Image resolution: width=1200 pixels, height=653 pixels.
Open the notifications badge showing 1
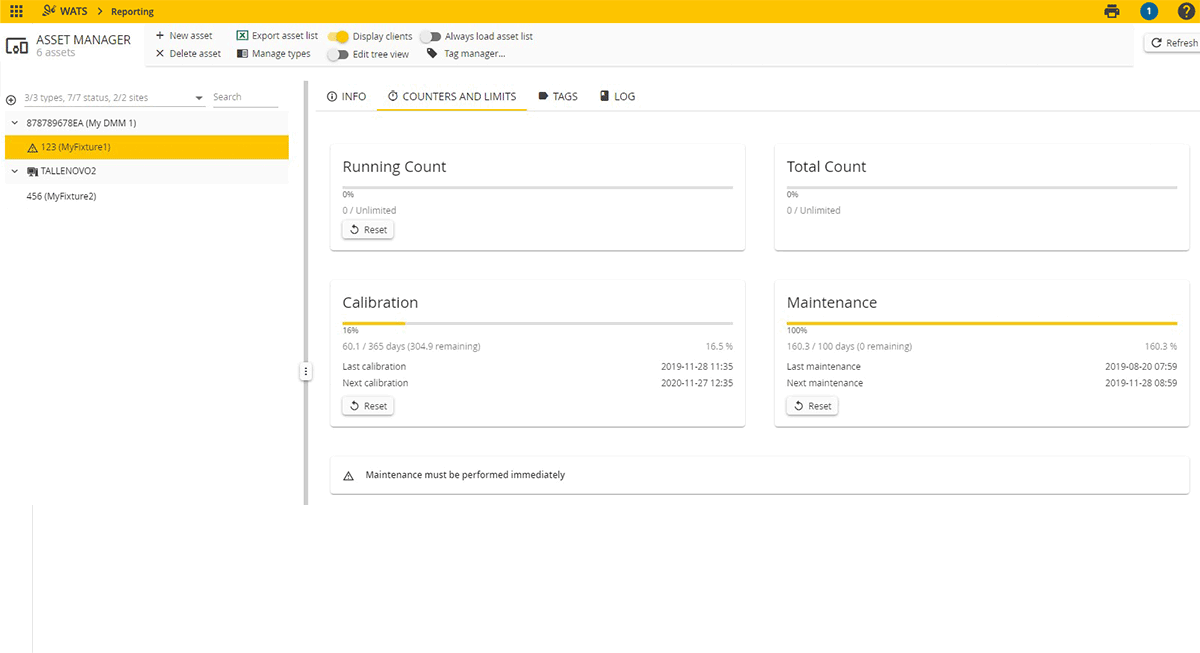click(1149, 11)
